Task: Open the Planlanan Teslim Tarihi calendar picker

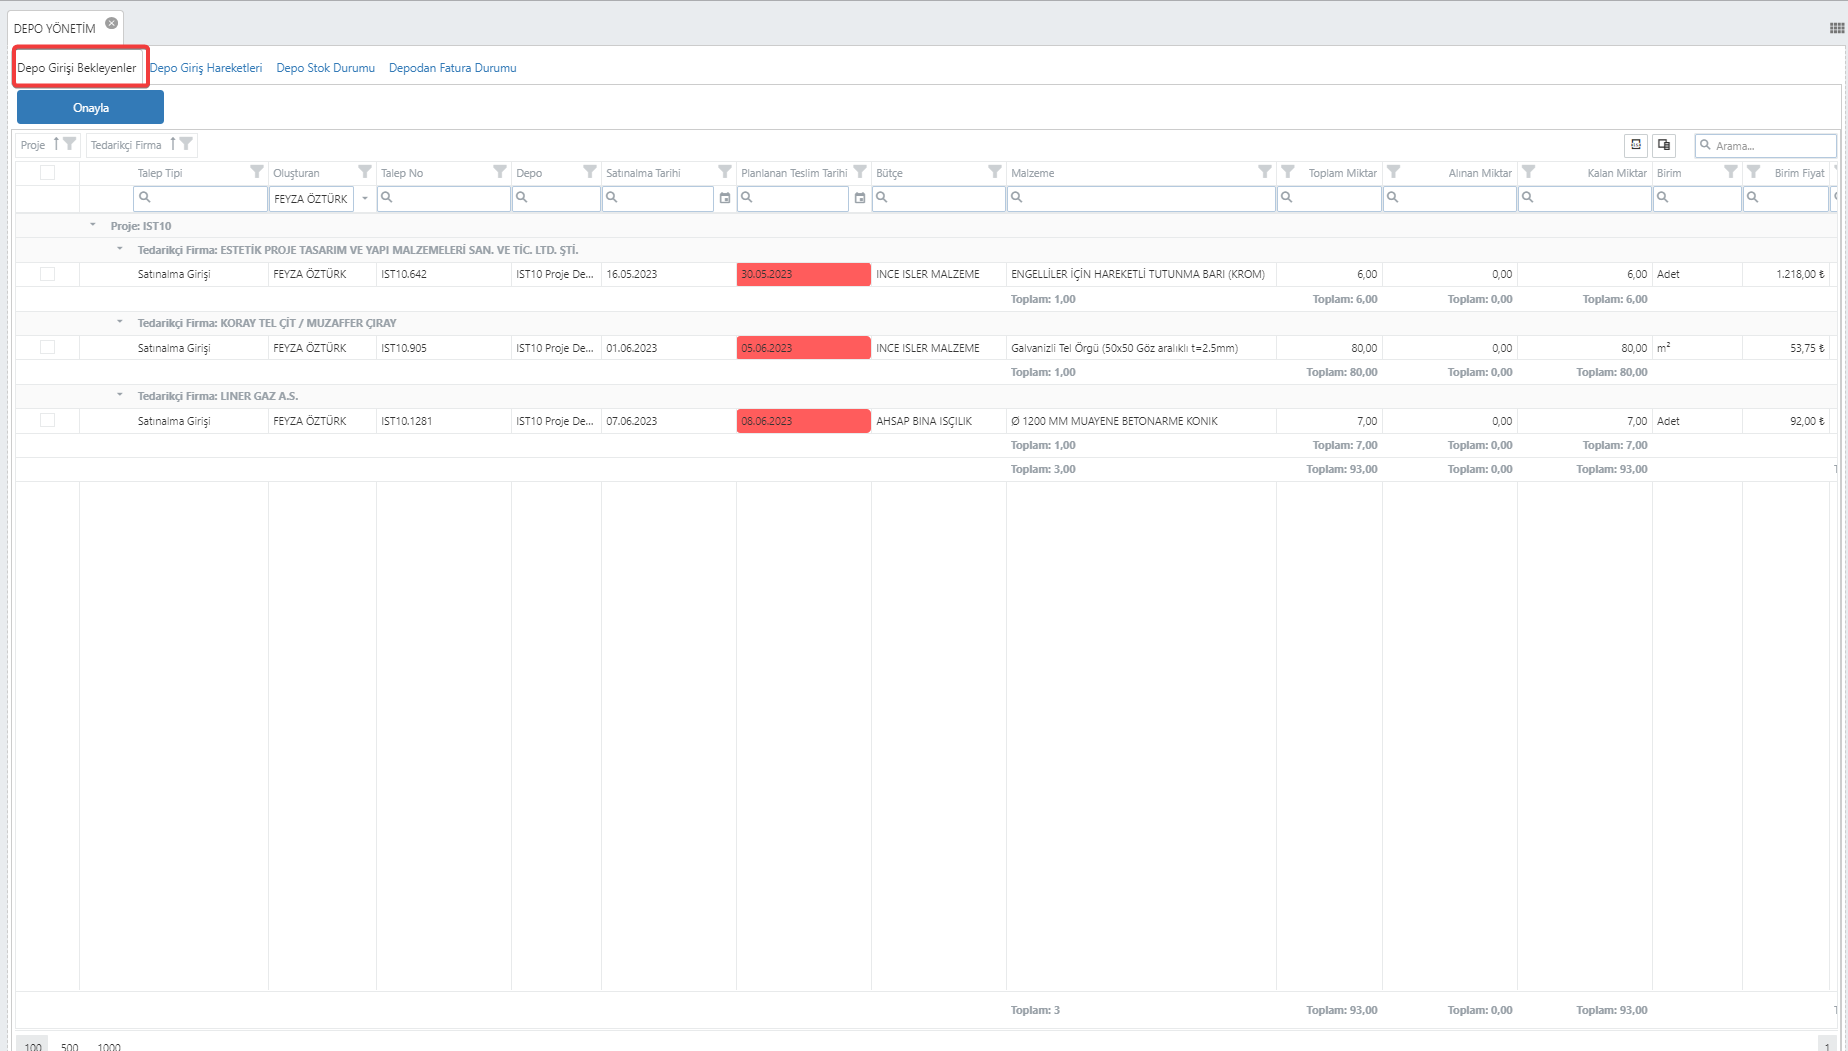Action: 860,198
